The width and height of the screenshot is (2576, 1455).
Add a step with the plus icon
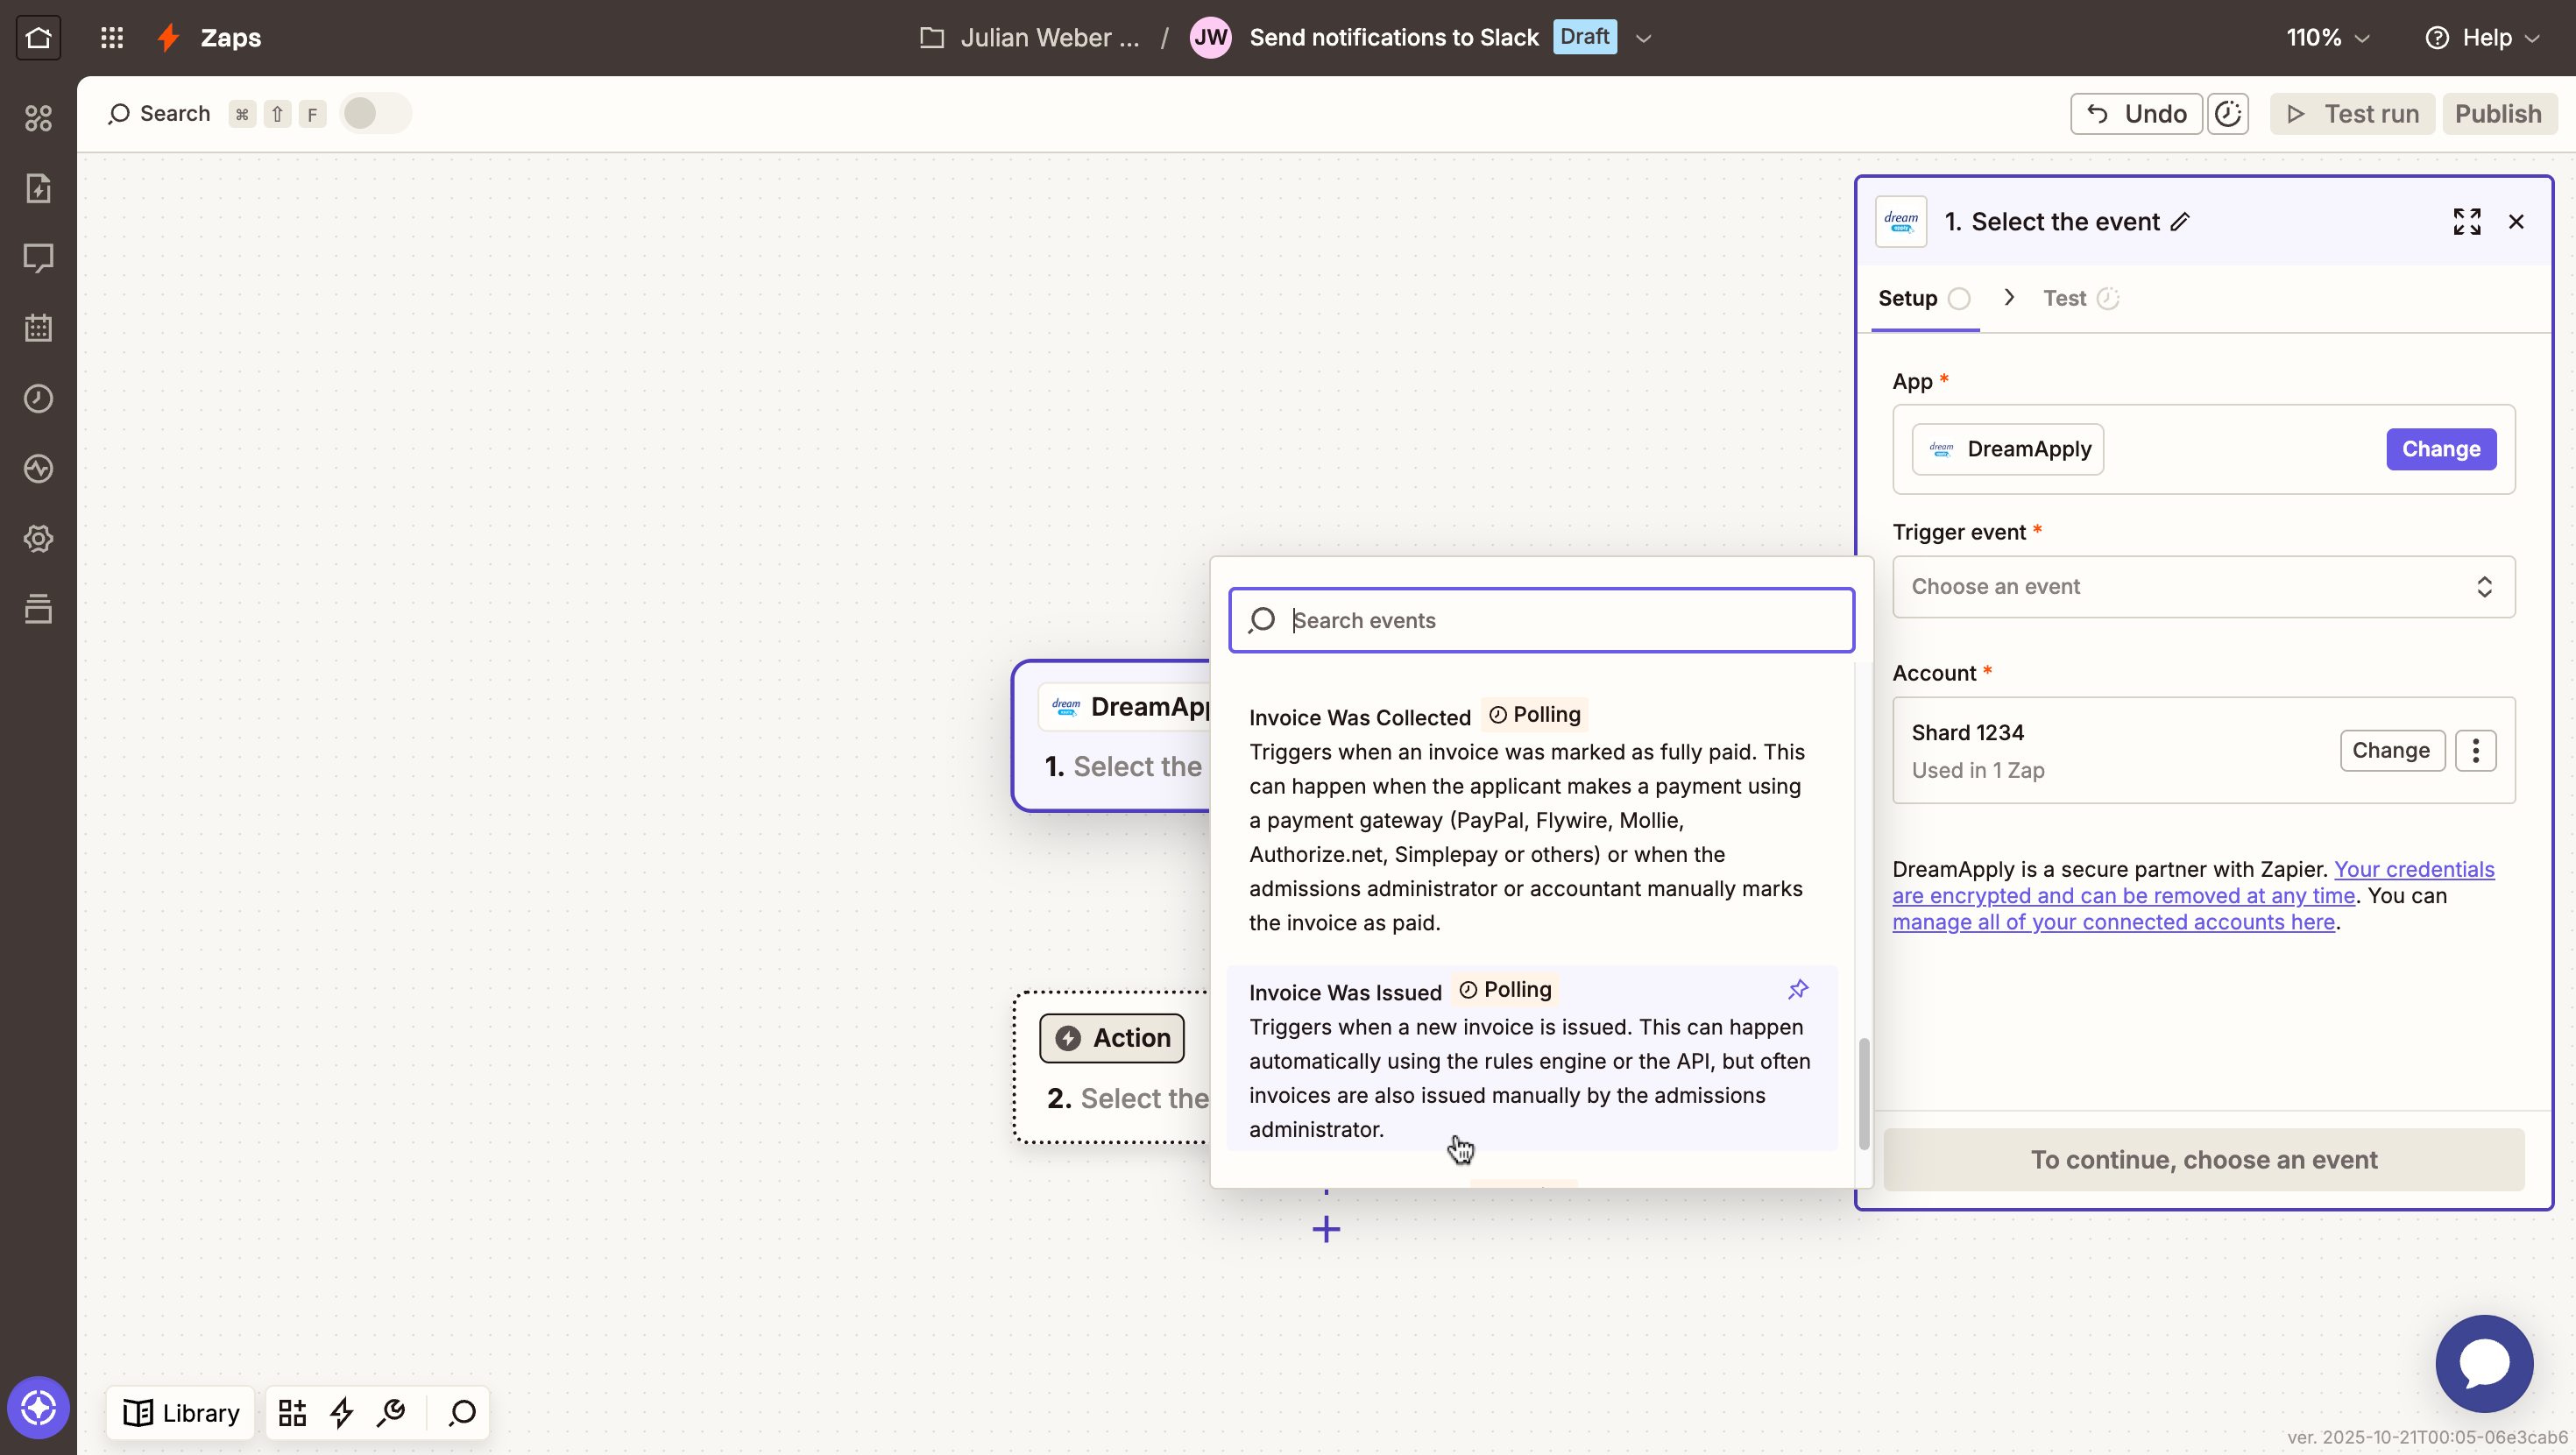1326,1229
